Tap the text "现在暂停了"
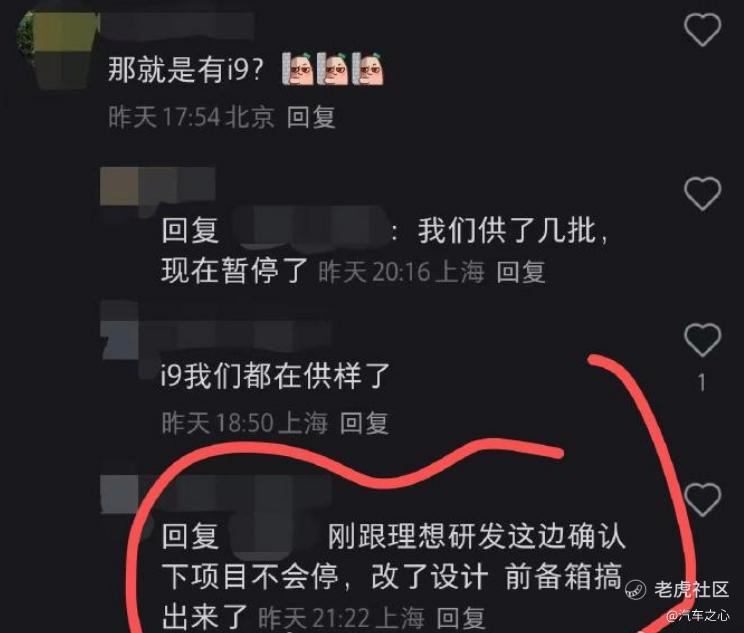This screenshot has height=633, width=744. (234, 271)
